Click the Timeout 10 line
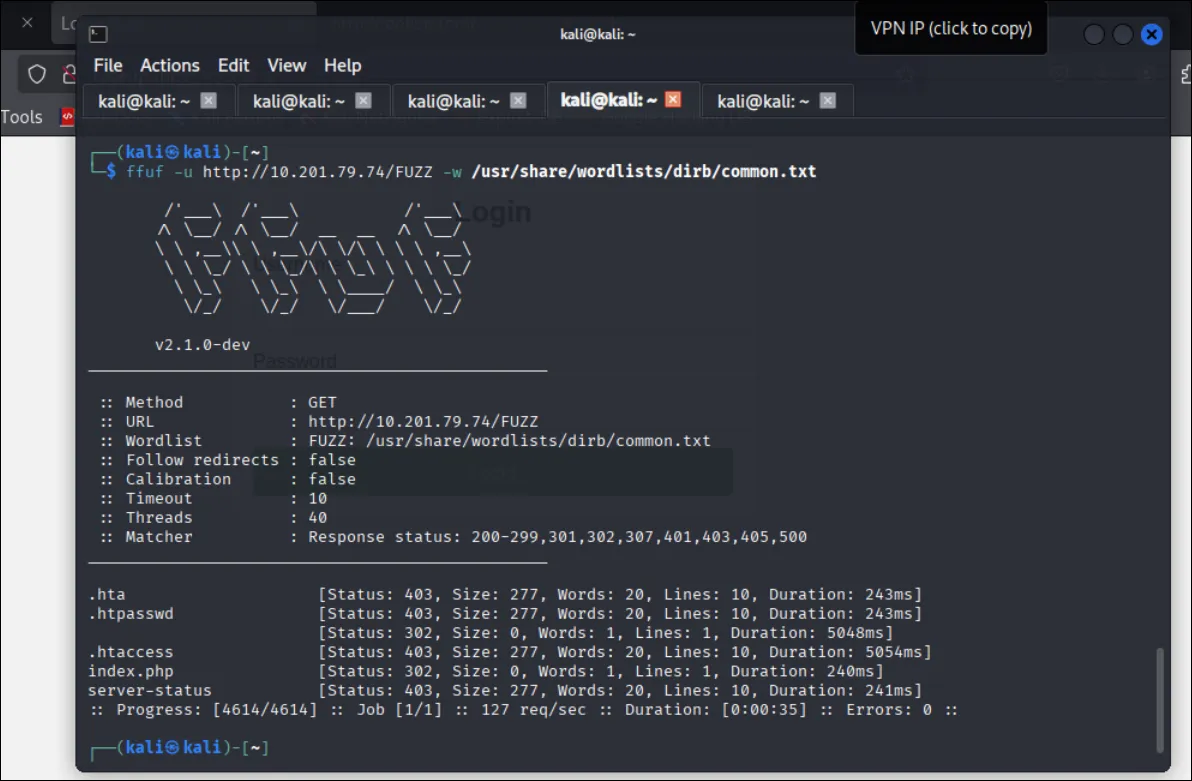 tap(214, 498)
